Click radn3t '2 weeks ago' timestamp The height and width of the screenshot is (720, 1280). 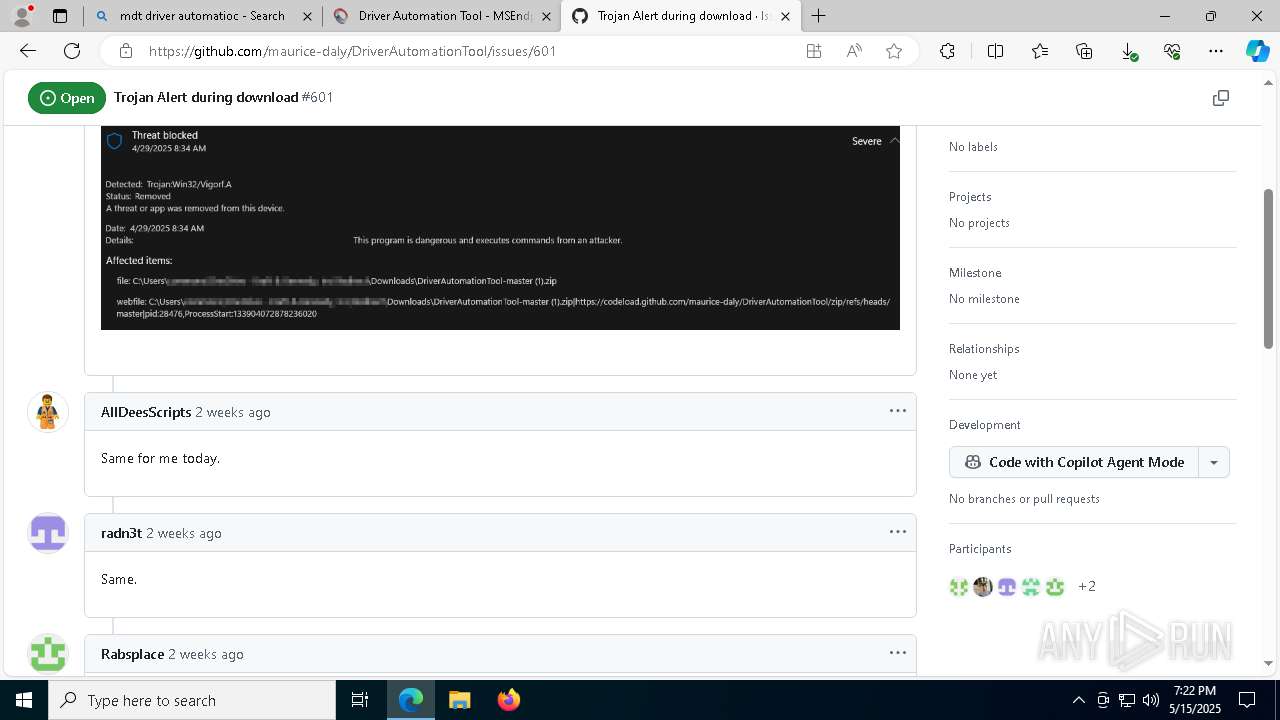[184, 533]
